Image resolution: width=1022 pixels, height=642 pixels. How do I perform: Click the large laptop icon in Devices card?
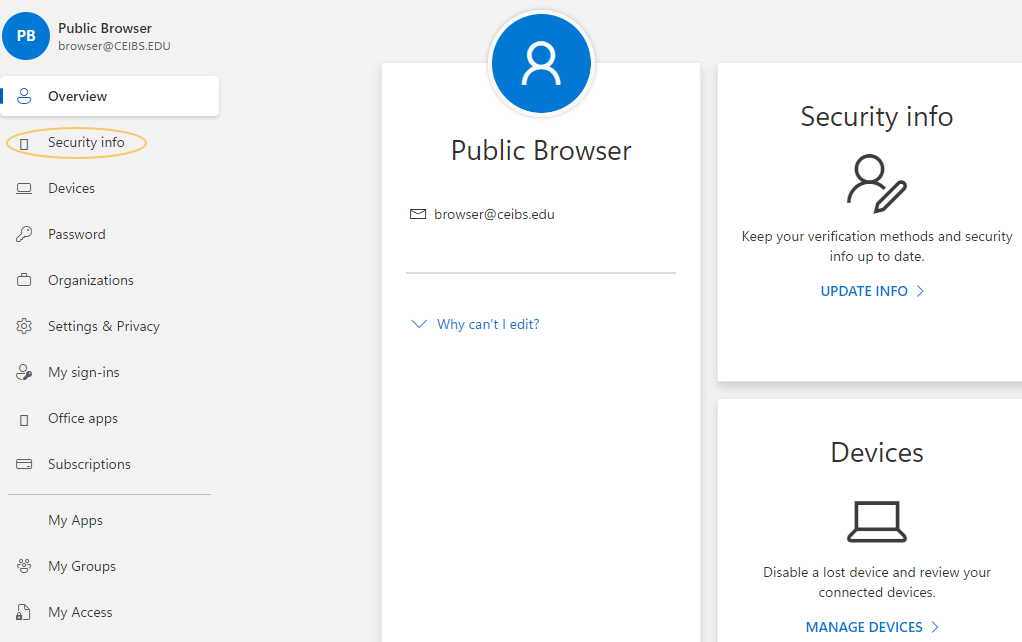876,521
